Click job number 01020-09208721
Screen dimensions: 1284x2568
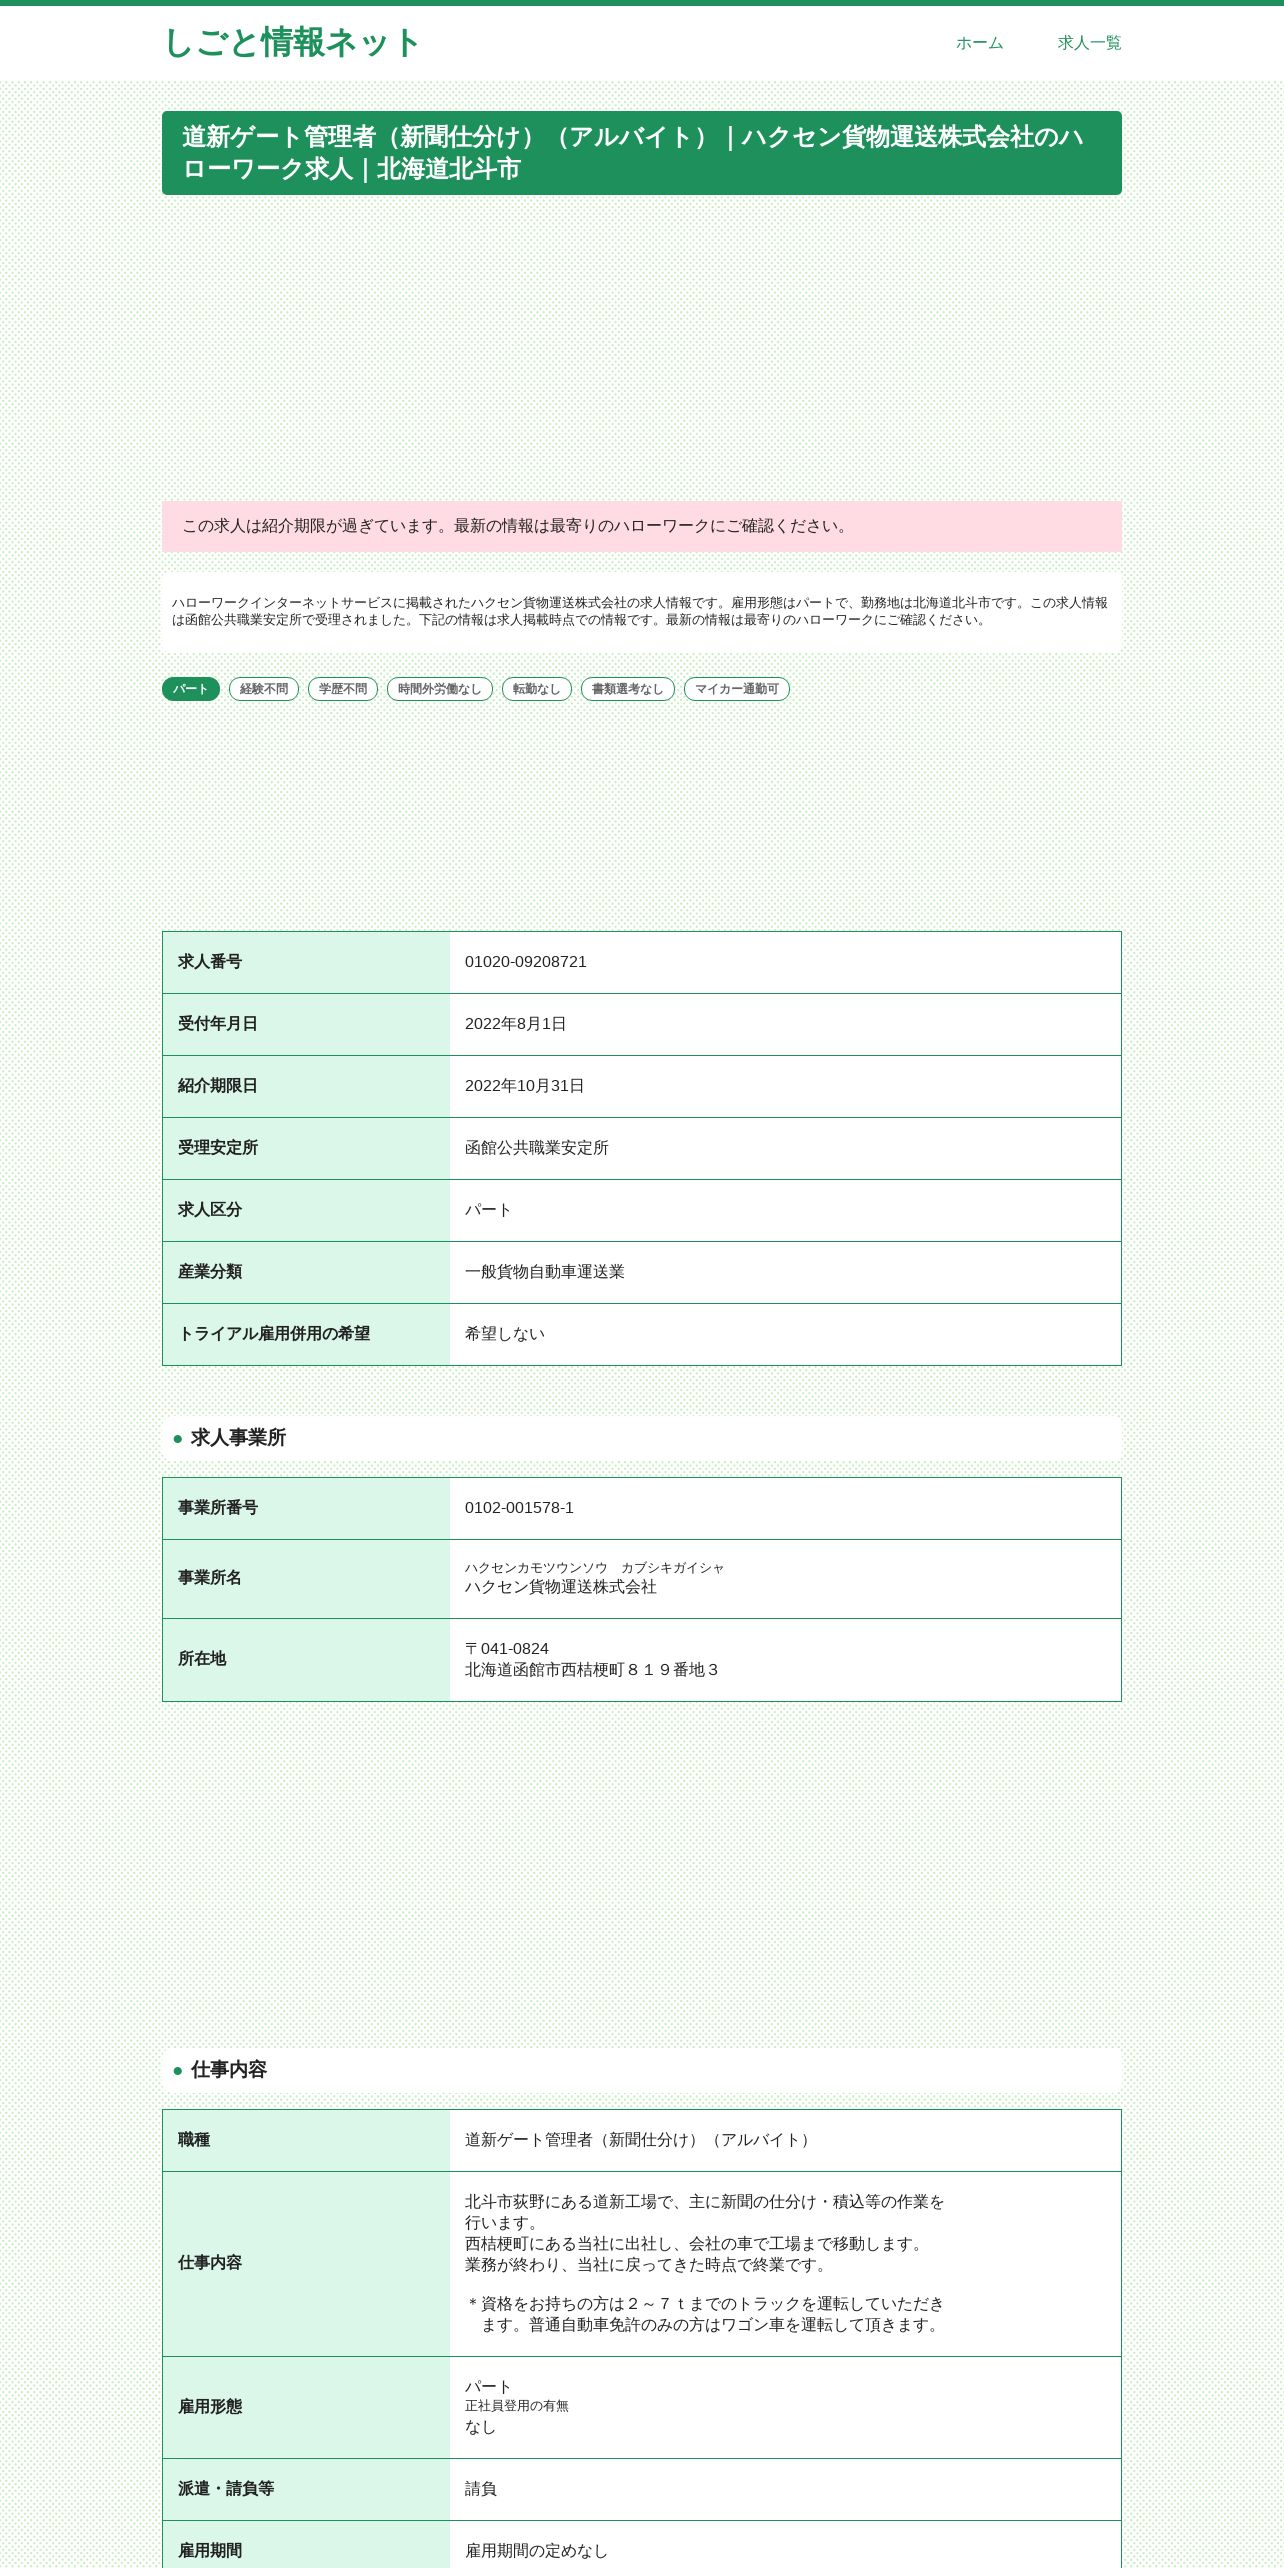[526, 962]
